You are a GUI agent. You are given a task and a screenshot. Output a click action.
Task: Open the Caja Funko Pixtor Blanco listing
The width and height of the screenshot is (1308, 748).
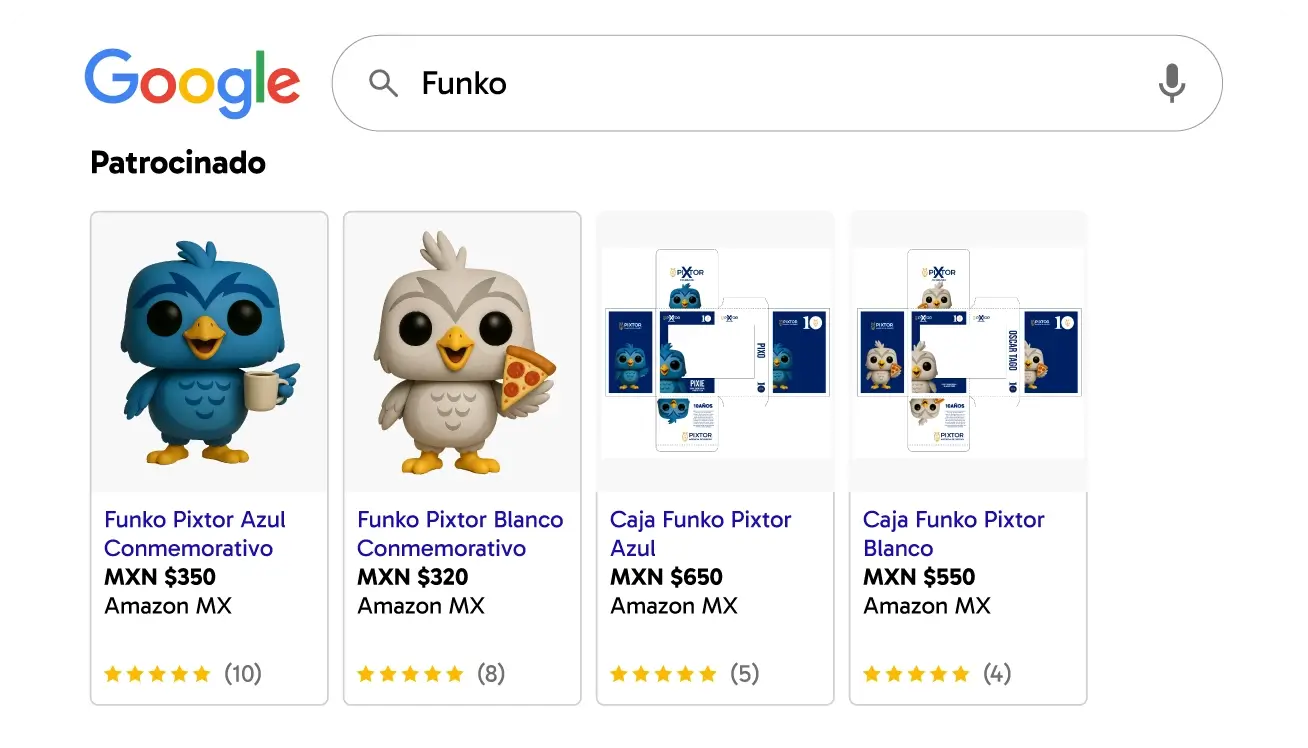(x=953, y=534)
